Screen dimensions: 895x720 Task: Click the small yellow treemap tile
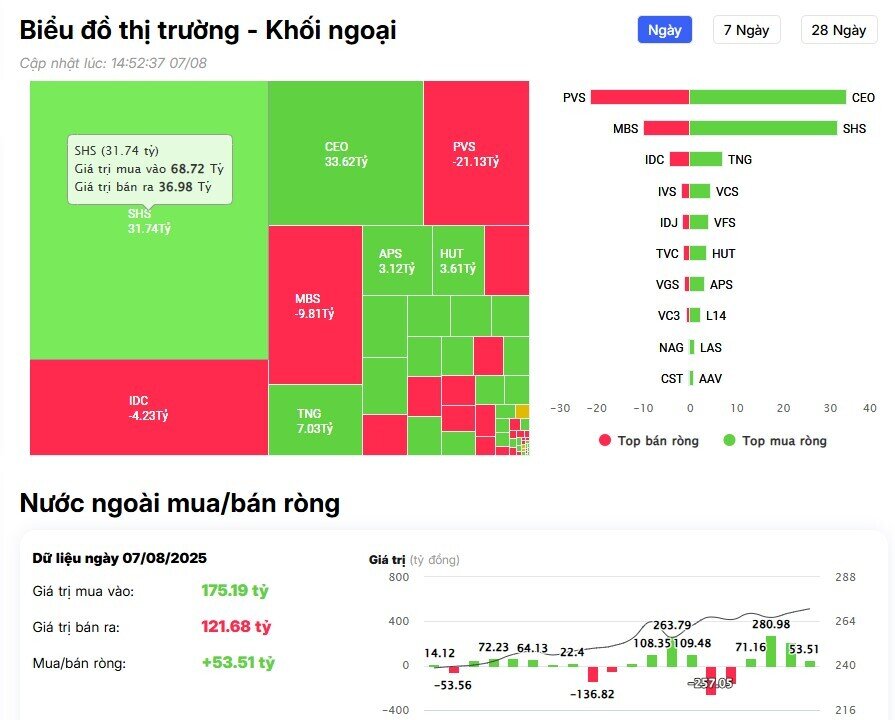(x=522, y=411)
